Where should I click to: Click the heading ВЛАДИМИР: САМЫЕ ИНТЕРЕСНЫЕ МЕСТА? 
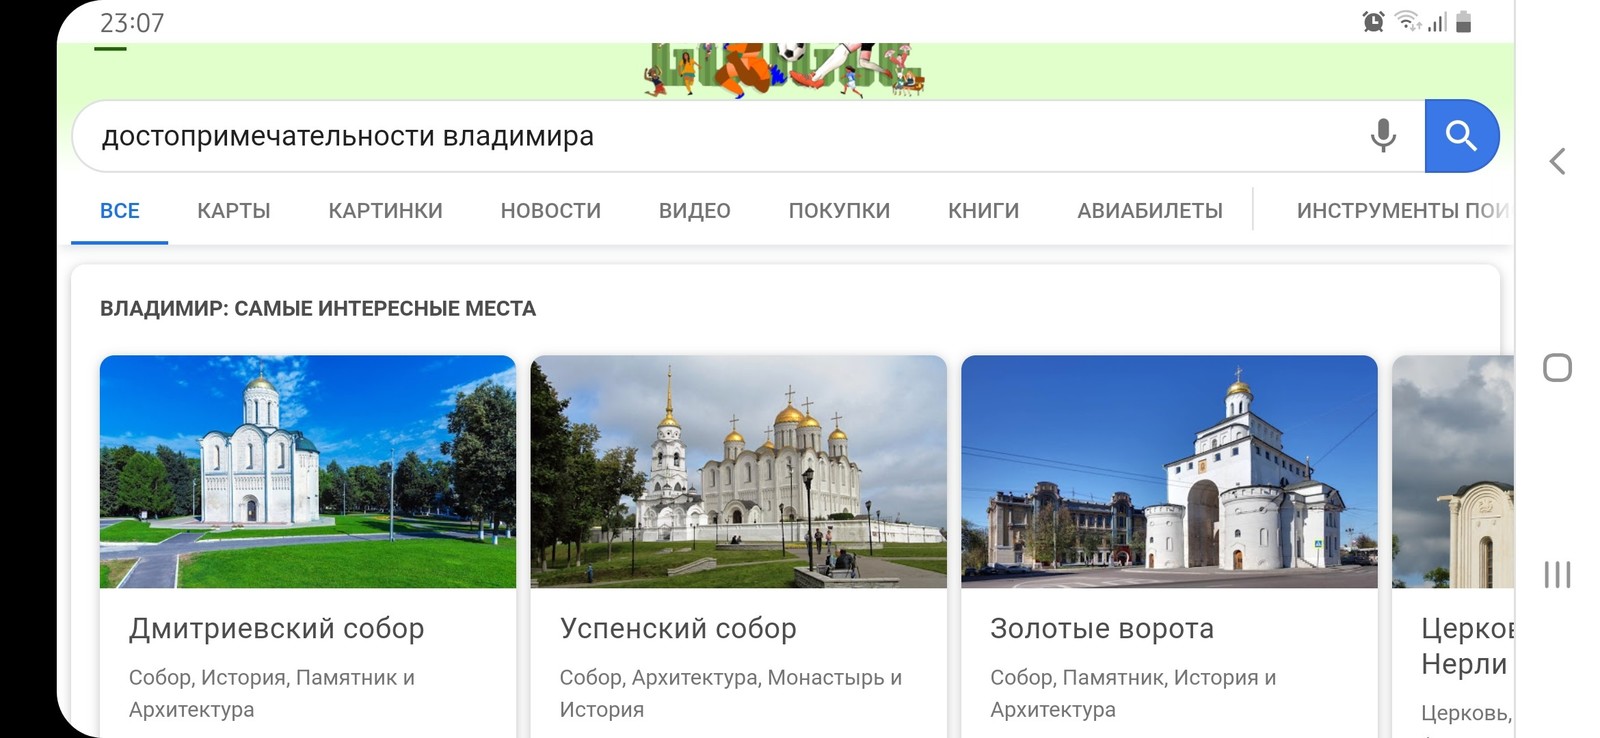pyautogui.click(x=318, y=309)
